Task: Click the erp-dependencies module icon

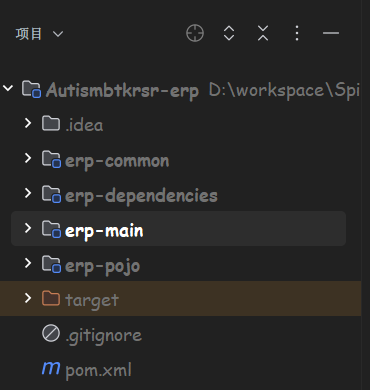Action: click(51, 194)
